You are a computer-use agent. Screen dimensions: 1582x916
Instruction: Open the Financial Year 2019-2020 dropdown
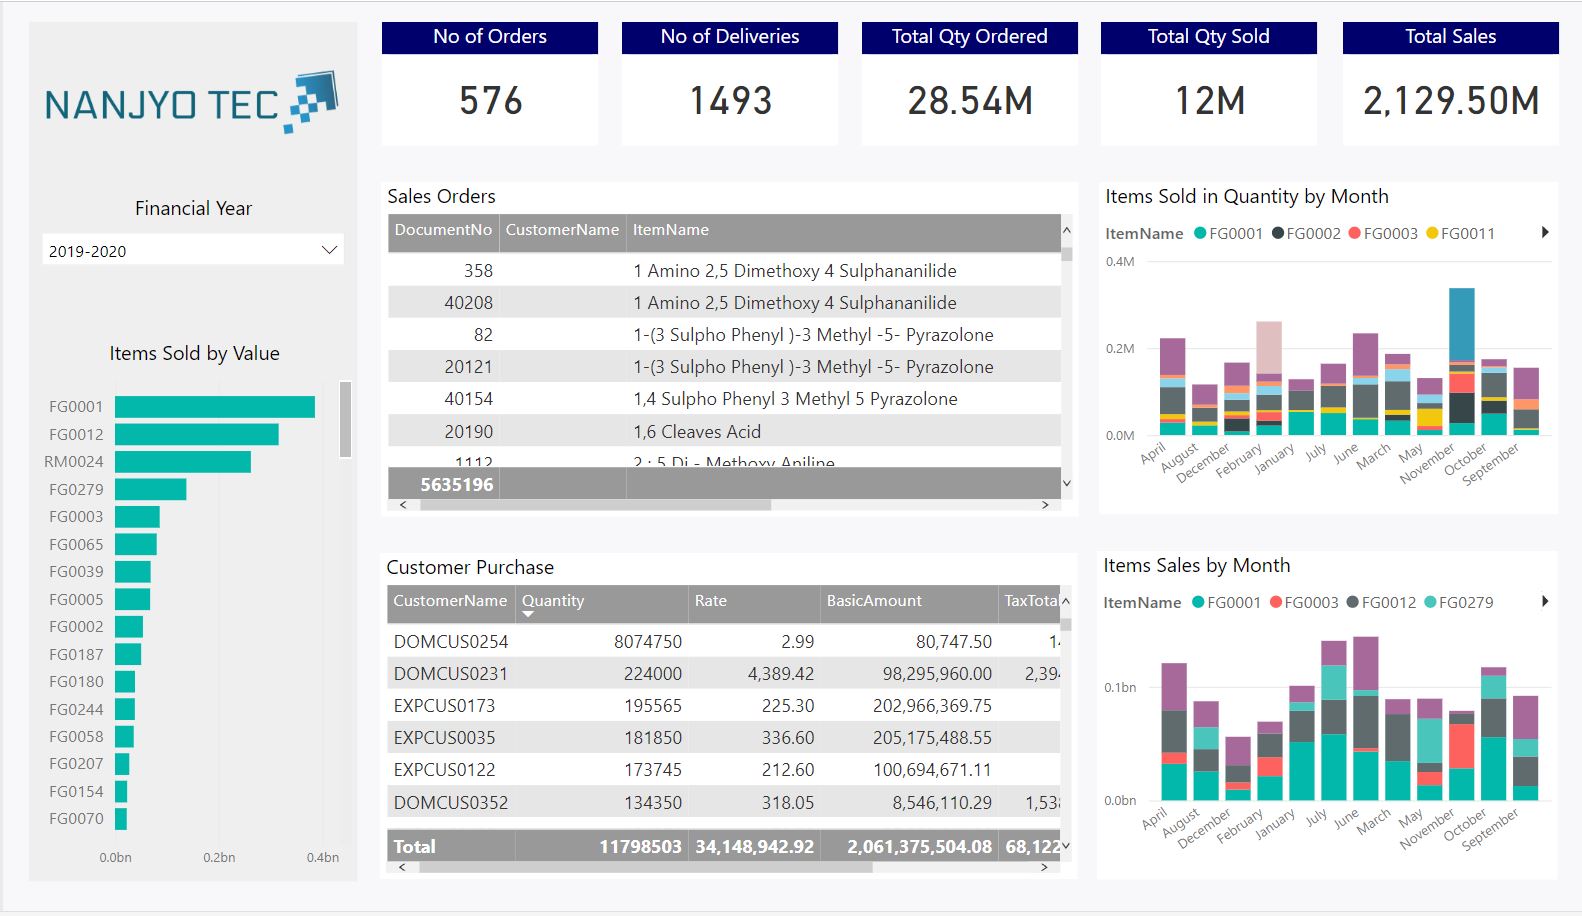[193, 250]
